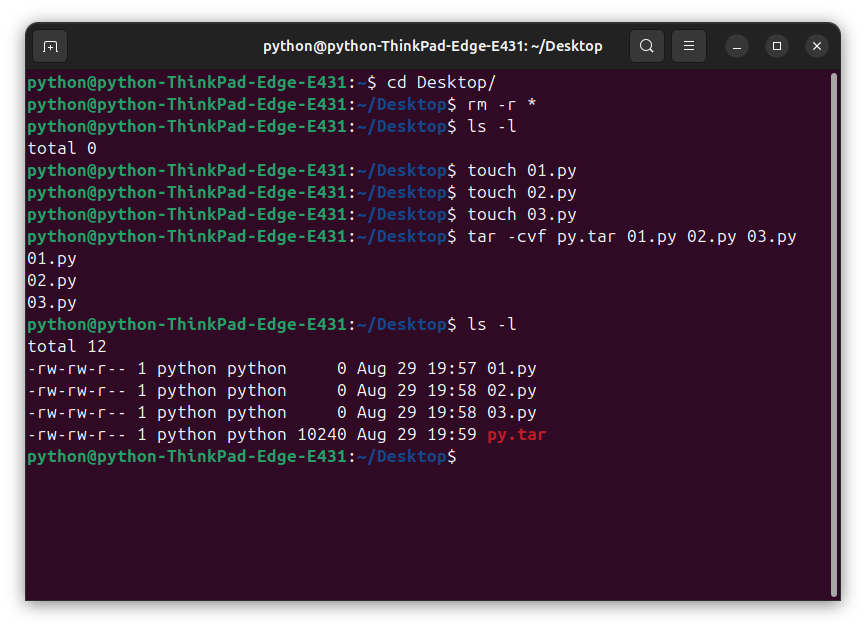Click 01.py in the ls listing
The width and height of the screenshot is (866, 629).
coord(511,369)
